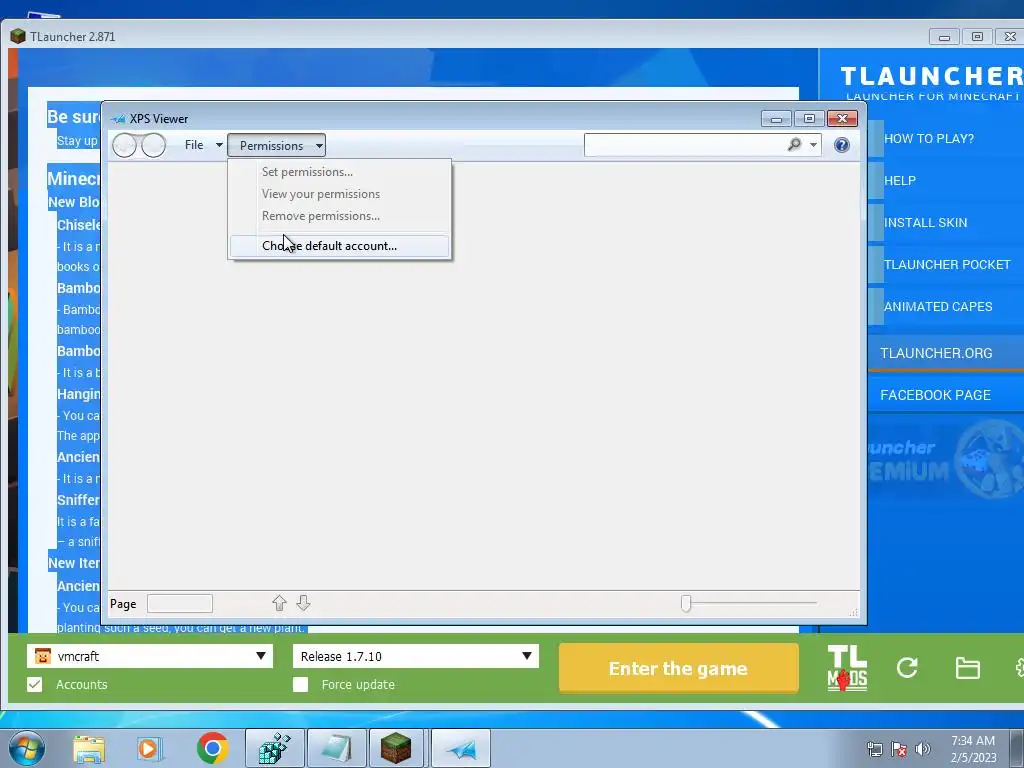Open the Release 1.7.10 version dropdown
This screenshot has width=1024, height=768.
(416, 656)
